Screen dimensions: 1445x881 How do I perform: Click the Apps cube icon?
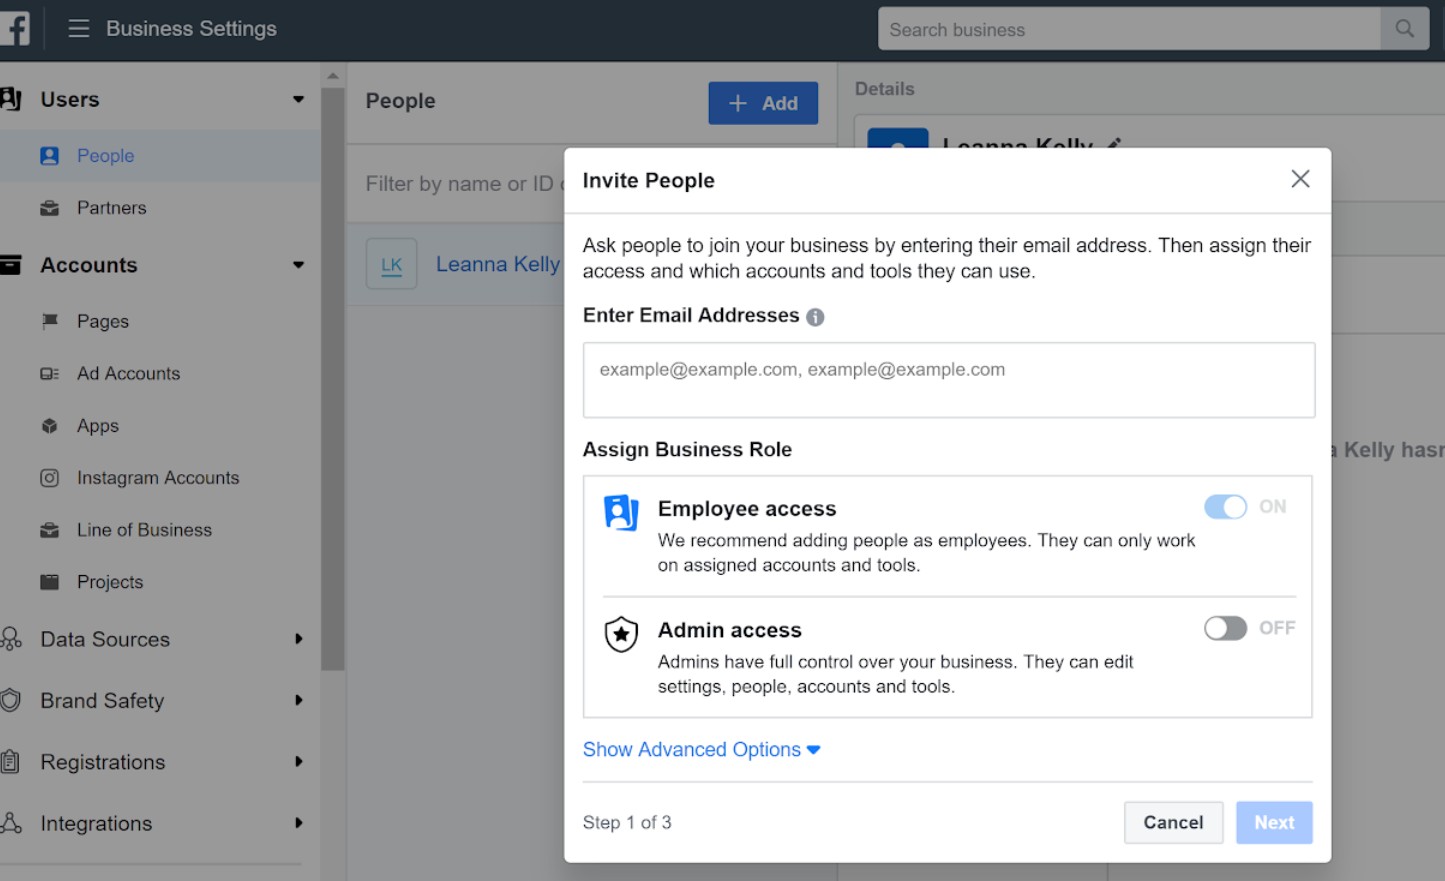pyautogui.click(x=49, y=426)
